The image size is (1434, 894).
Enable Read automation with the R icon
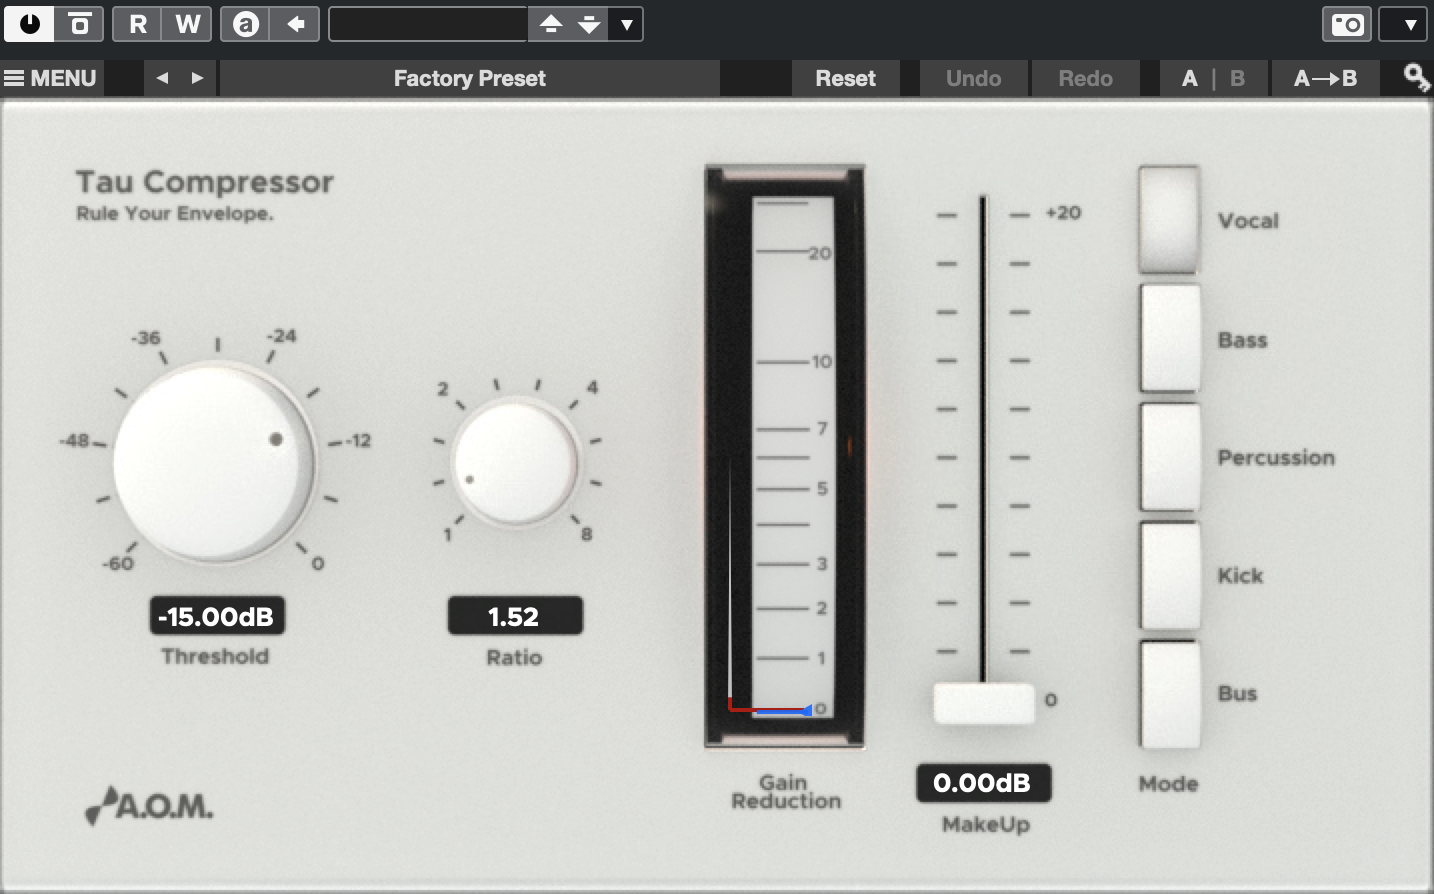pos(137,24)
